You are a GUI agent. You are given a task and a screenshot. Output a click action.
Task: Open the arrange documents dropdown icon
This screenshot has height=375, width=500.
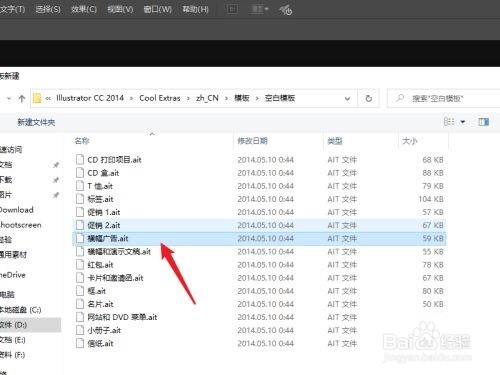[x=259, y=9]
